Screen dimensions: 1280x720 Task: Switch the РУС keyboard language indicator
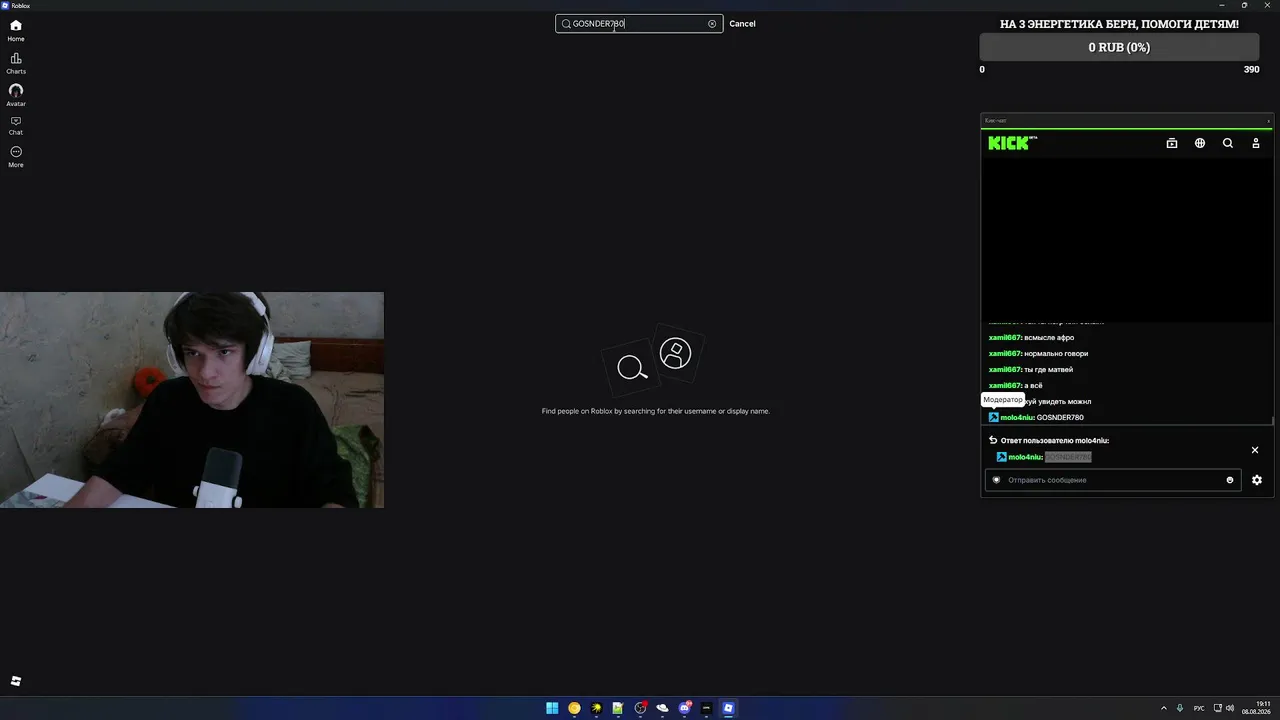(1199, 708)
